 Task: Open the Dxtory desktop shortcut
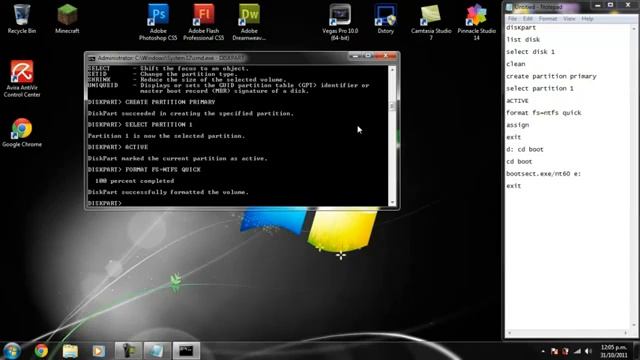pos(386,19)
